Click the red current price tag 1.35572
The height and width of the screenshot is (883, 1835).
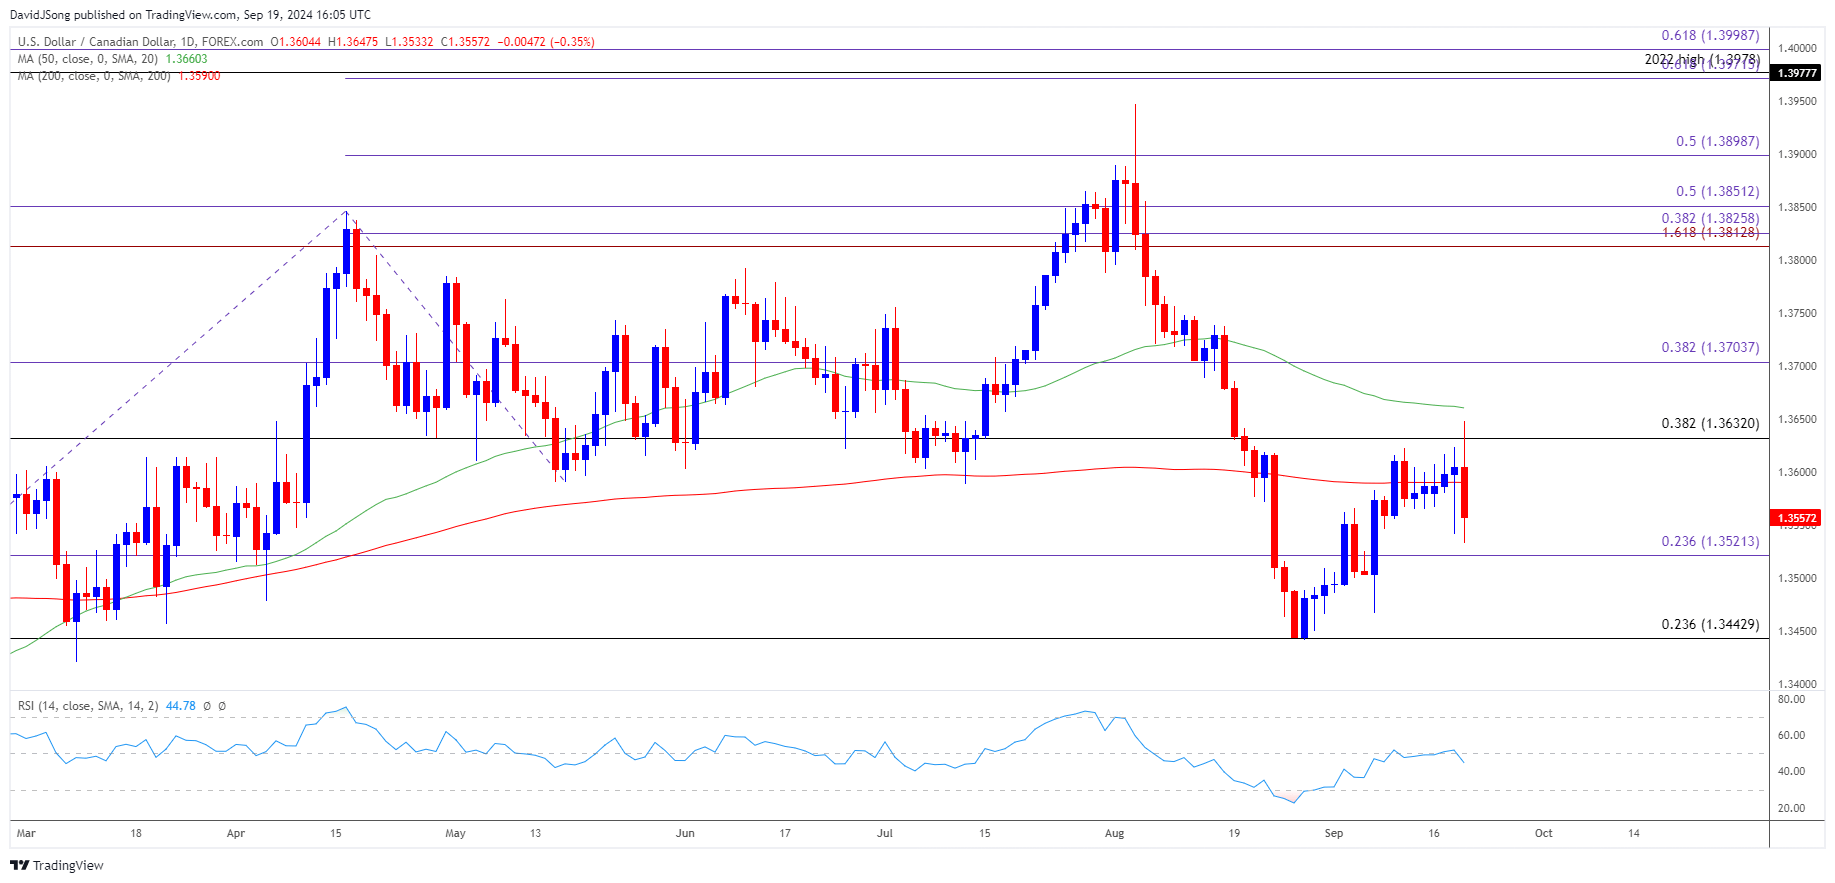[1797, 518]
